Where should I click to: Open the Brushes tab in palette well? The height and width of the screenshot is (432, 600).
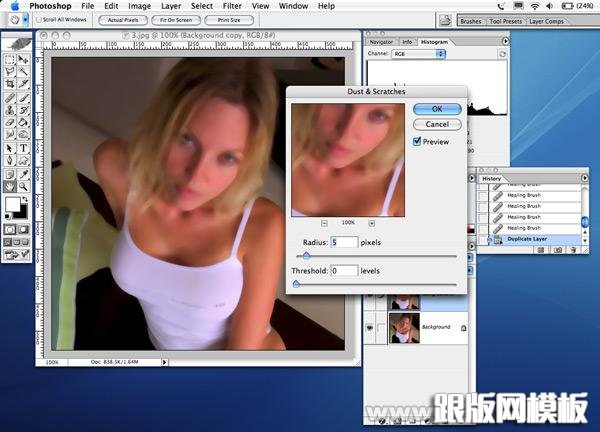click(x=471, y=21)
